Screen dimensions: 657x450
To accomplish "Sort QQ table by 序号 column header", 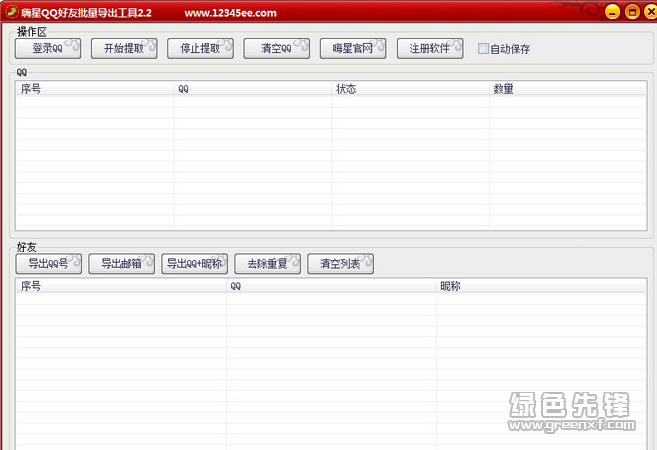I will click(95, 89).
